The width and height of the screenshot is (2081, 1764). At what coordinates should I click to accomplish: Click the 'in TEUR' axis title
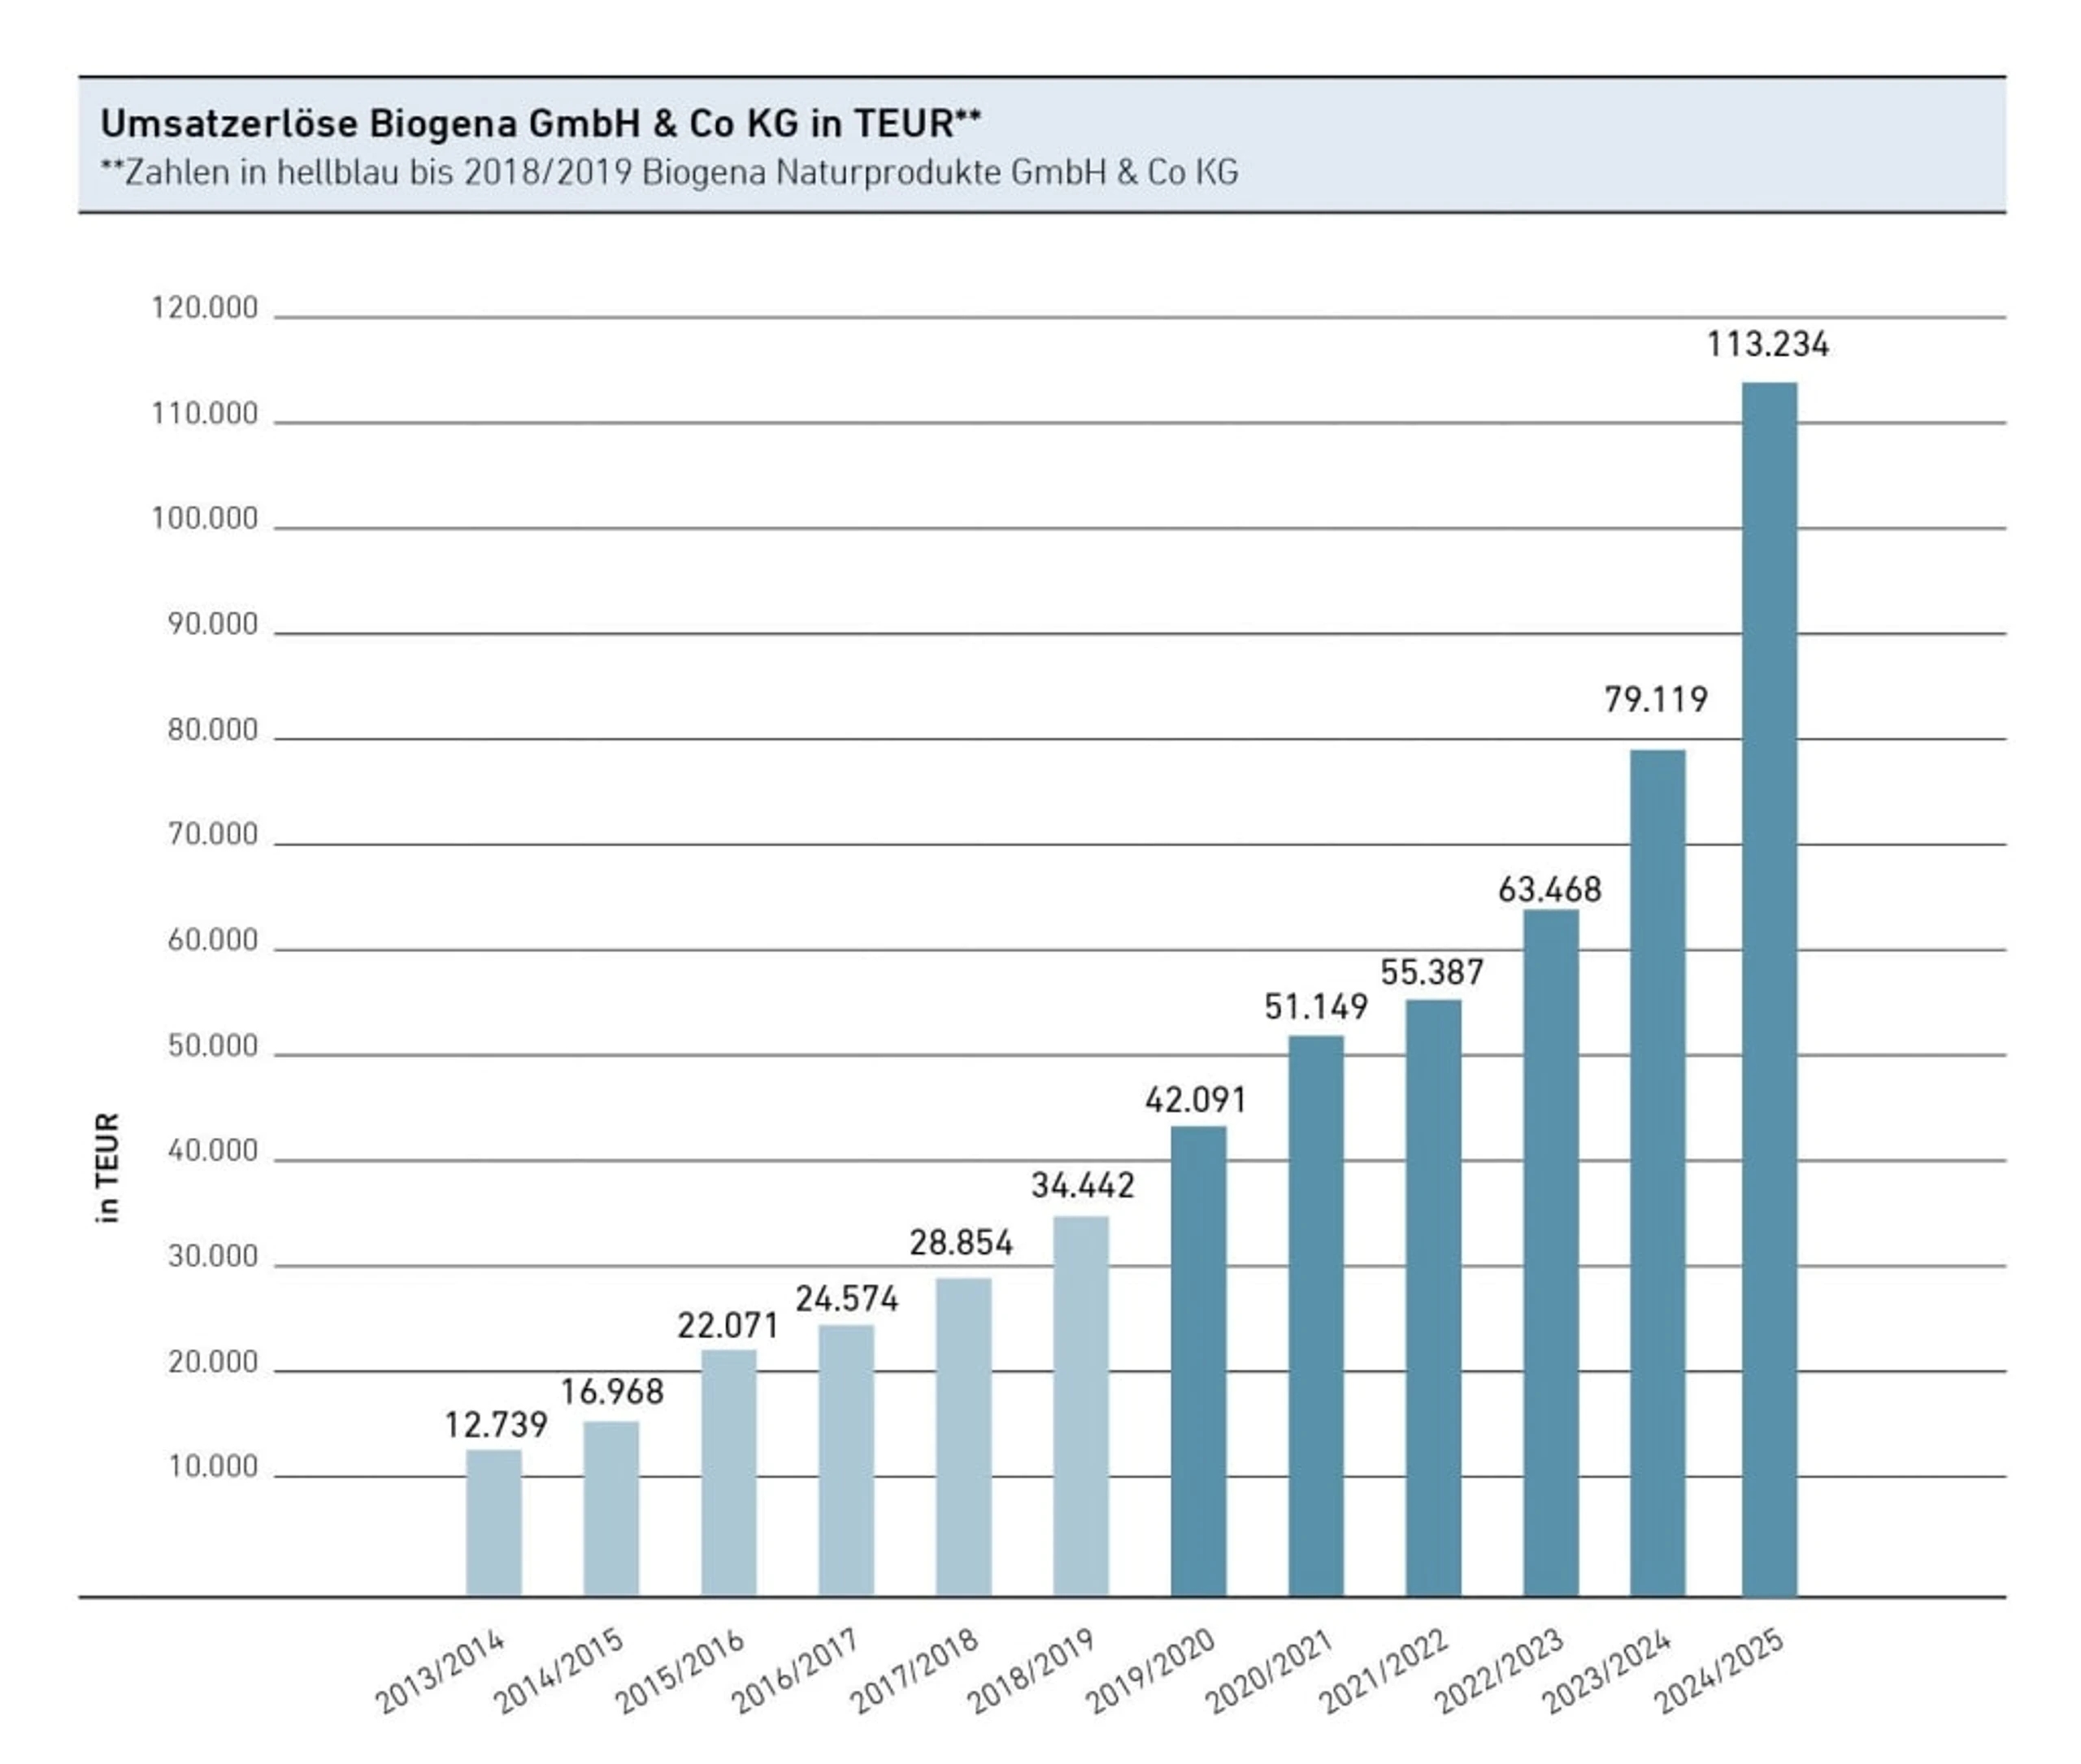click(x=108, y=1167)
